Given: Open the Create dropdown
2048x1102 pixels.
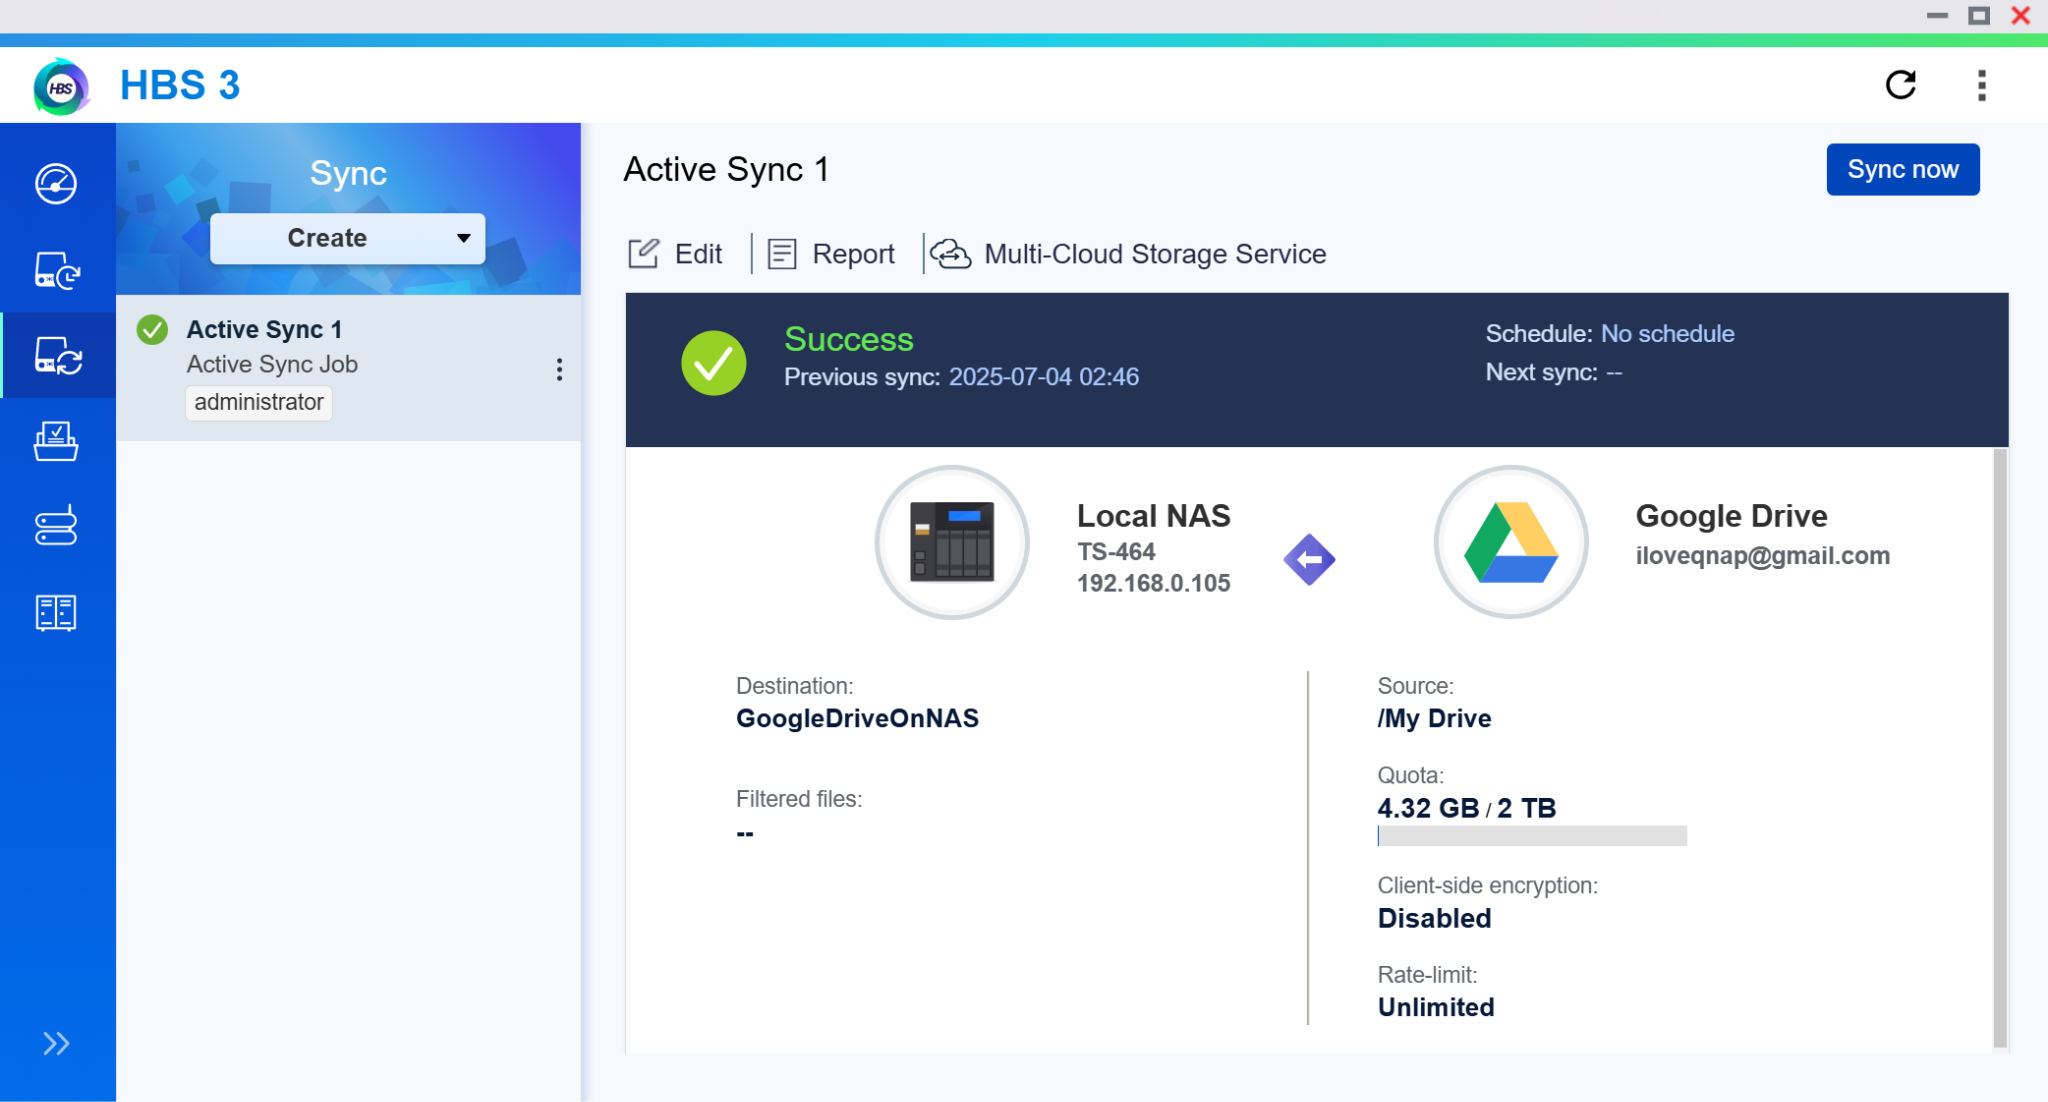Looking at the screenshot, I should coord(348,238).
